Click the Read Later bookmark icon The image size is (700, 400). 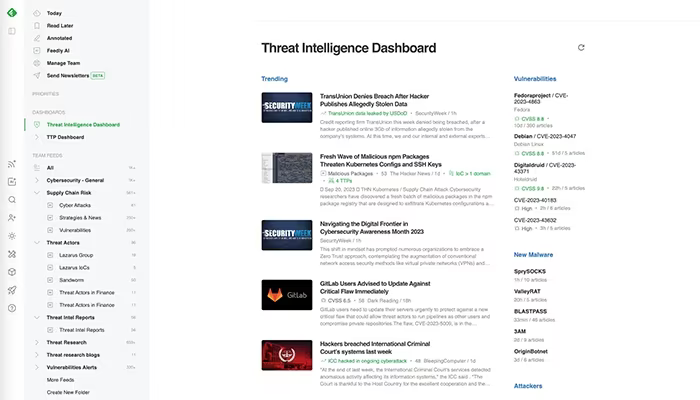pyautogui.click(x=37, y=26)
